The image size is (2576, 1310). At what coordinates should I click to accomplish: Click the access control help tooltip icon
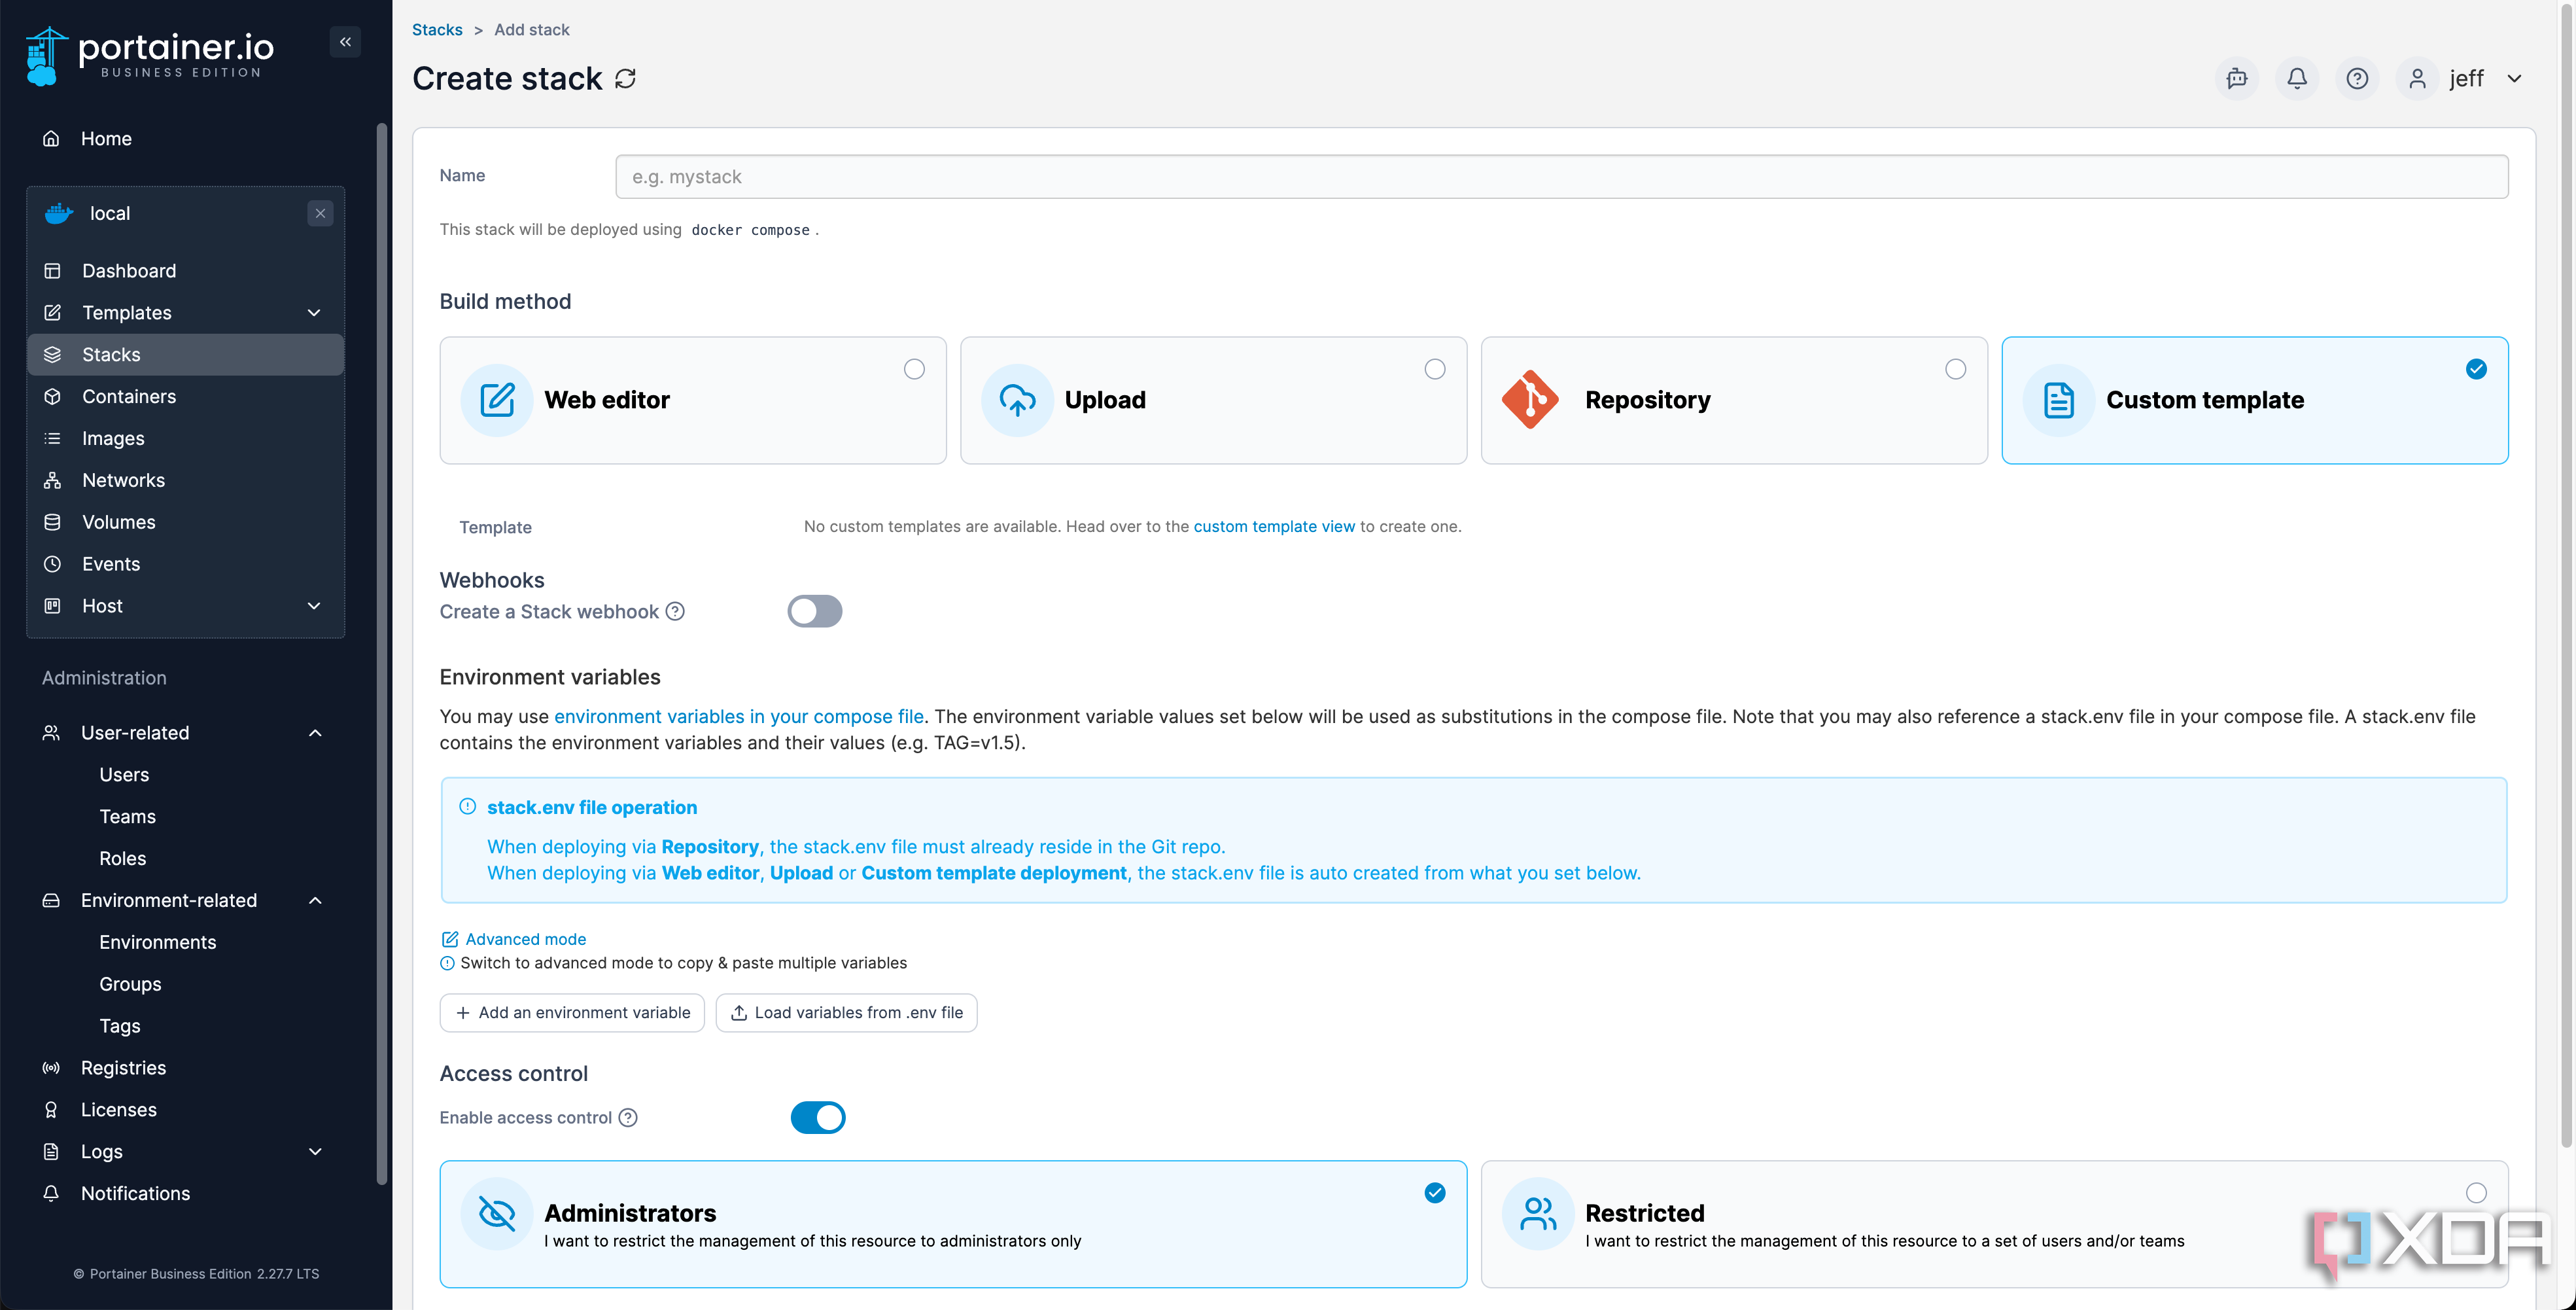(628, 1117)
